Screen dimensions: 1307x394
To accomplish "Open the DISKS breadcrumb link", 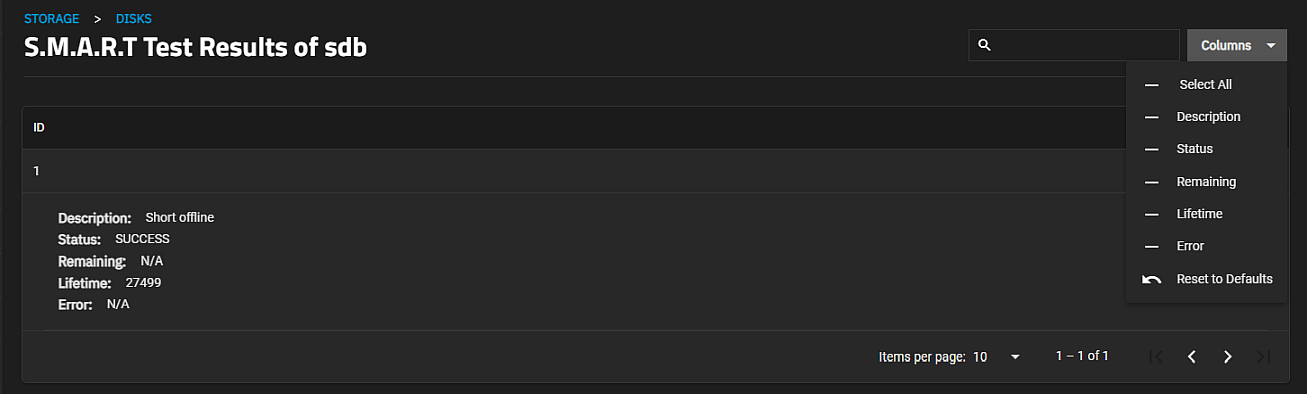I will tap(134, 19).
